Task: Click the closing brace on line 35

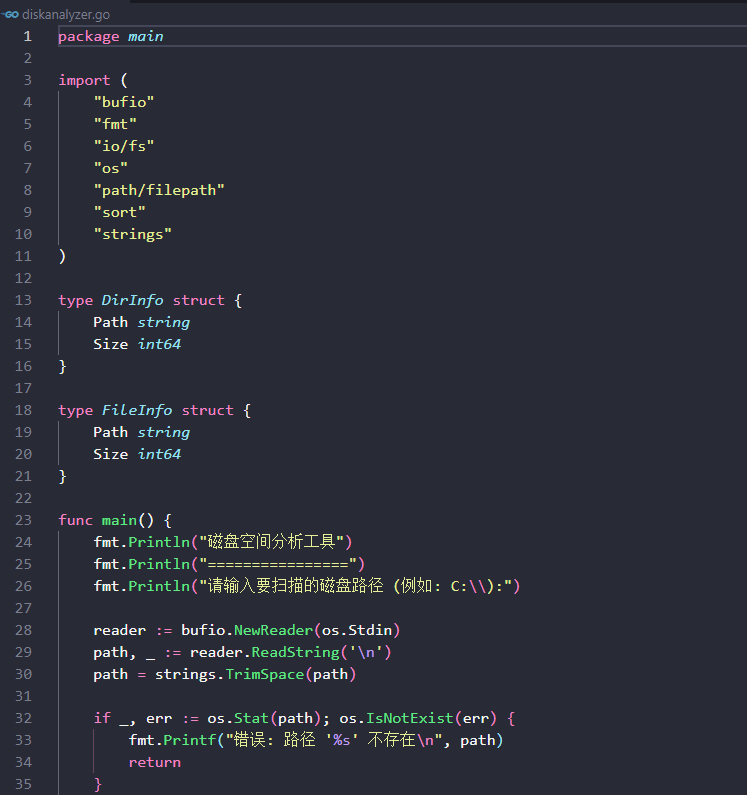Action: tap(98, 784)
